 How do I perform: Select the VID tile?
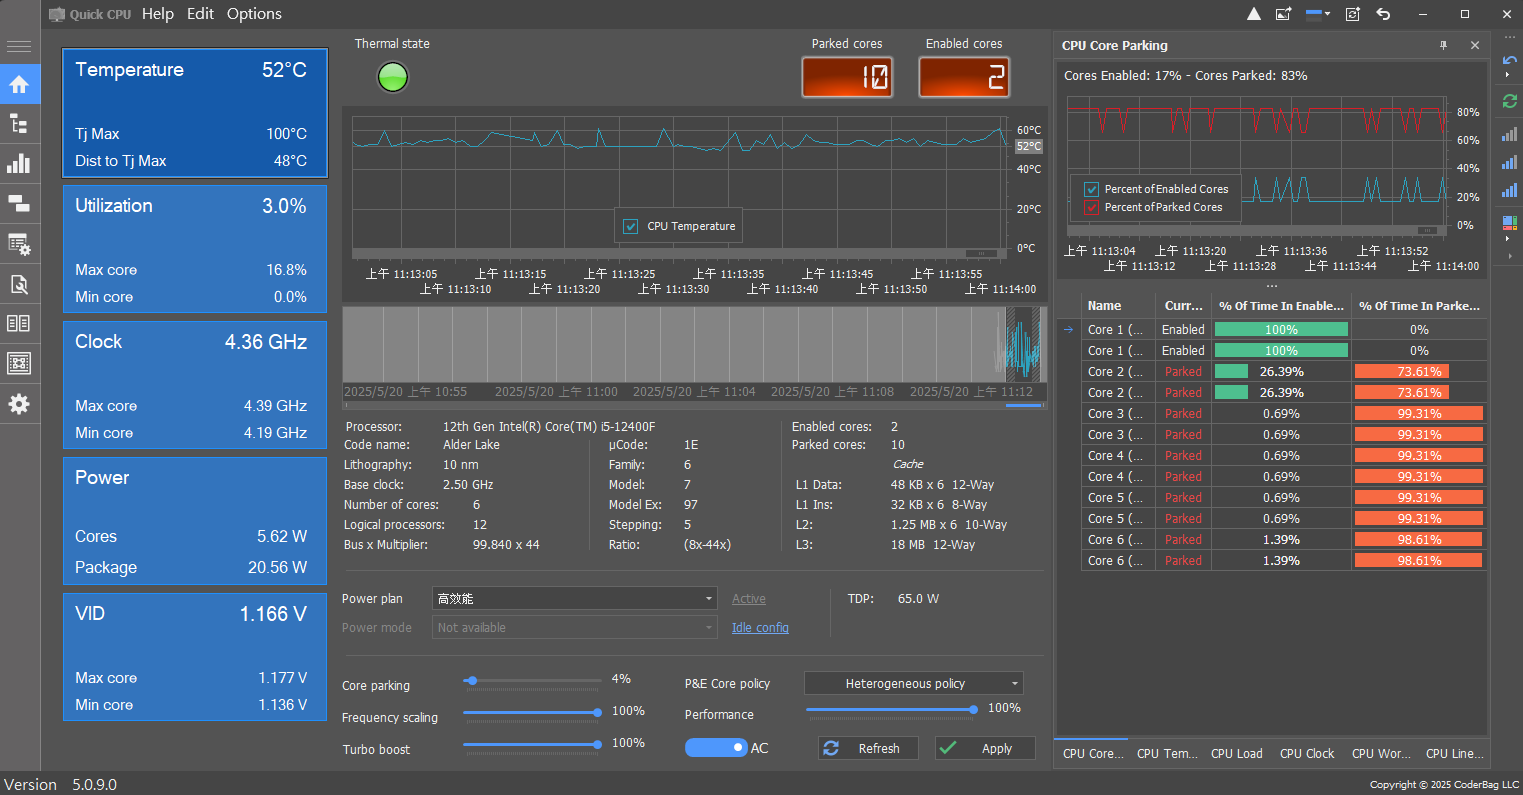coord(195,657)
